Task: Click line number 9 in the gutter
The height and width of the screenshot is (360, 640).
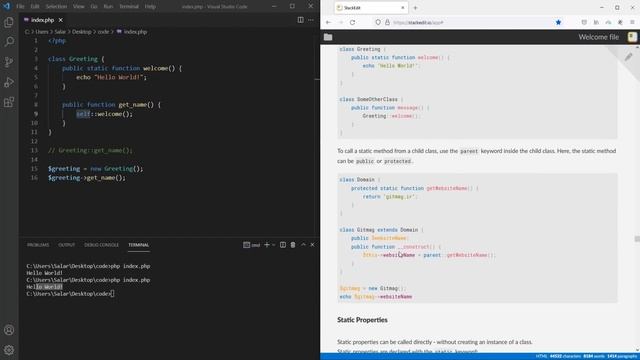Action: (36, 114)
